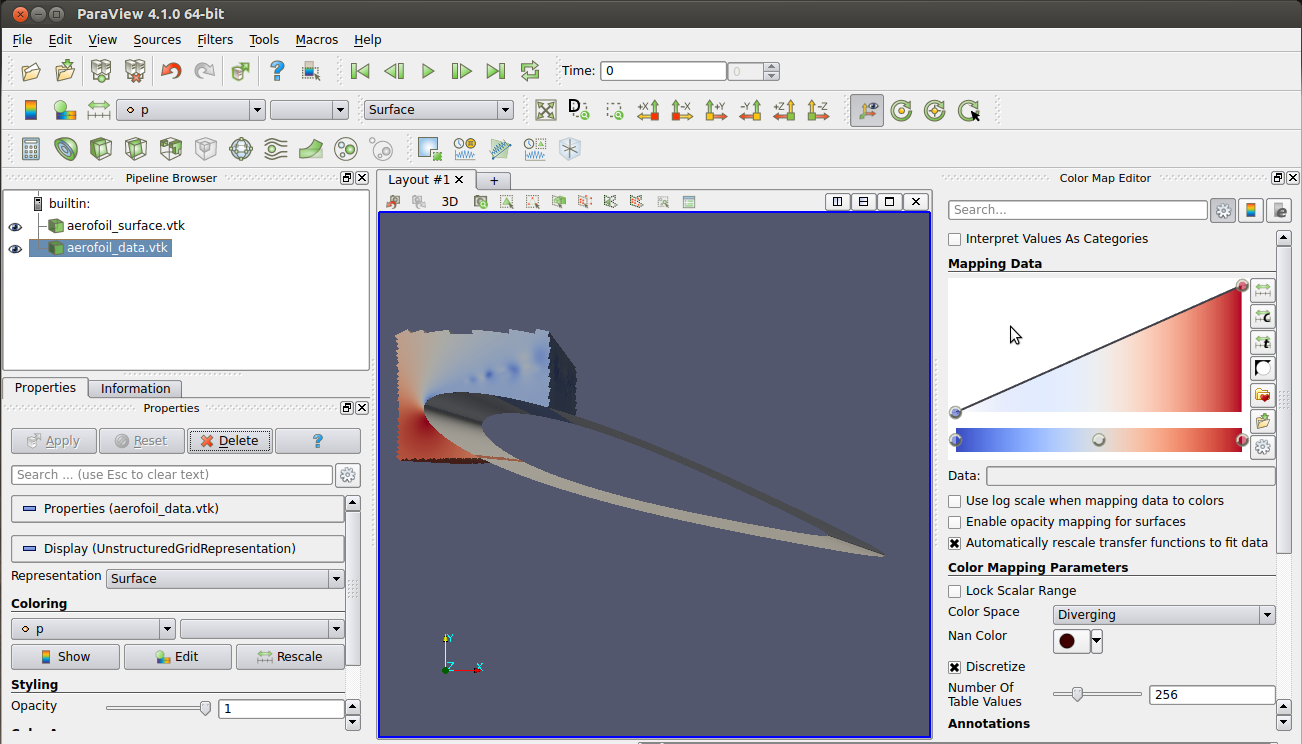Uncheck the Discretize checkbox
This screenshot has width=1302, height=744.
(x=955, y=667)
